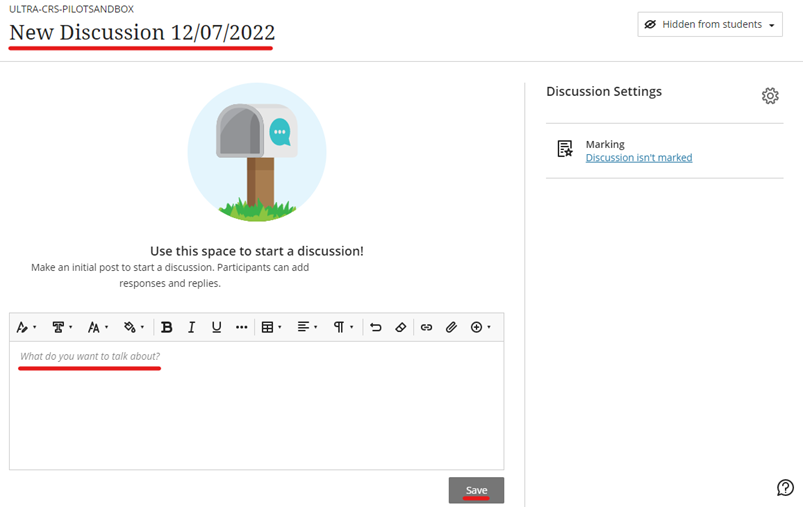Open text alignment options

click(x=303, y=327)
